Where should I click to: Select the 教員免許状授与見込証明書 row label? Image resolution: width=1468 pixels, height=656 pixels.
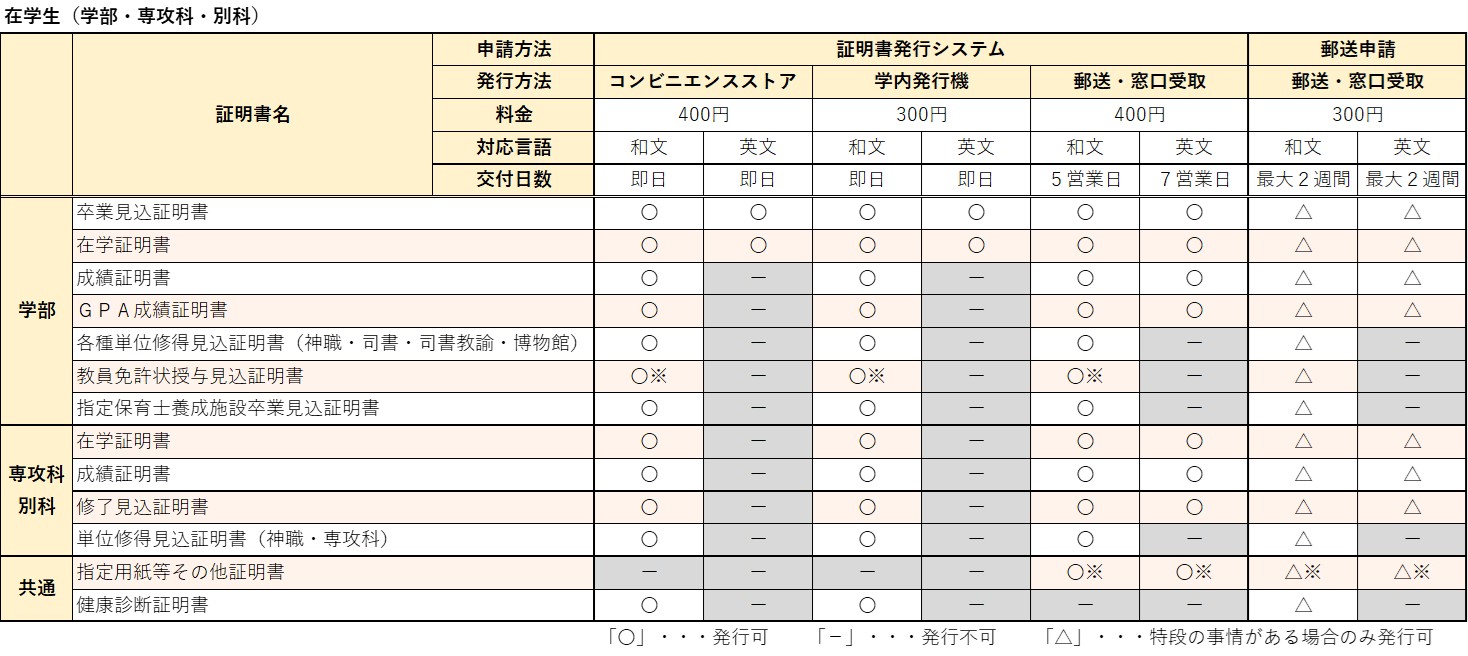pyautogui.click(x=190, y=376)
